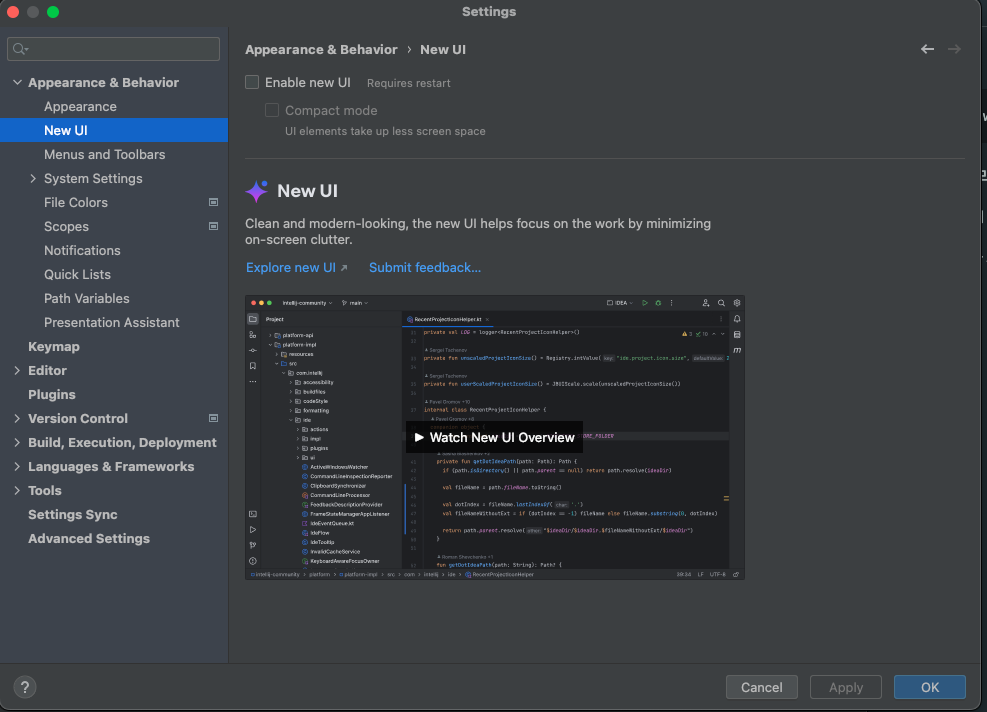Screen dimensions: 987x712
Task: Click the run triangle icon in preview image
Action: (645, 303)
